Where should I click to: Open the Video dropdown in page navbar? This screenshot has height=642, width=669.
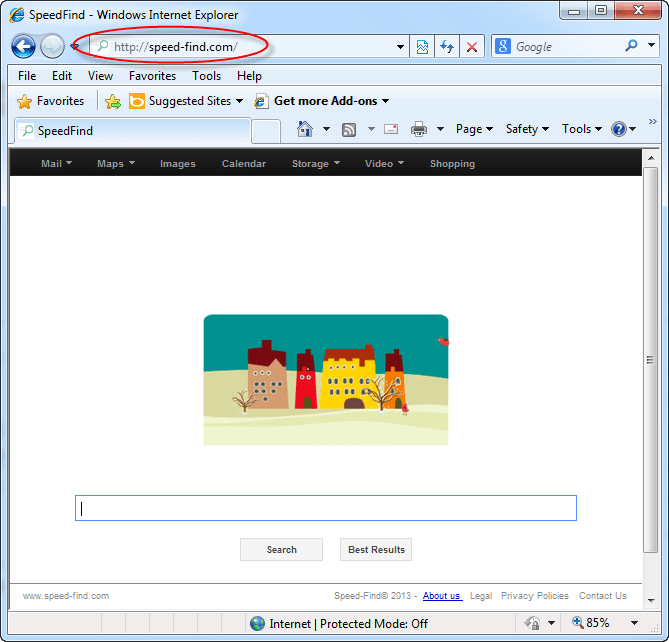coord(384,163)
